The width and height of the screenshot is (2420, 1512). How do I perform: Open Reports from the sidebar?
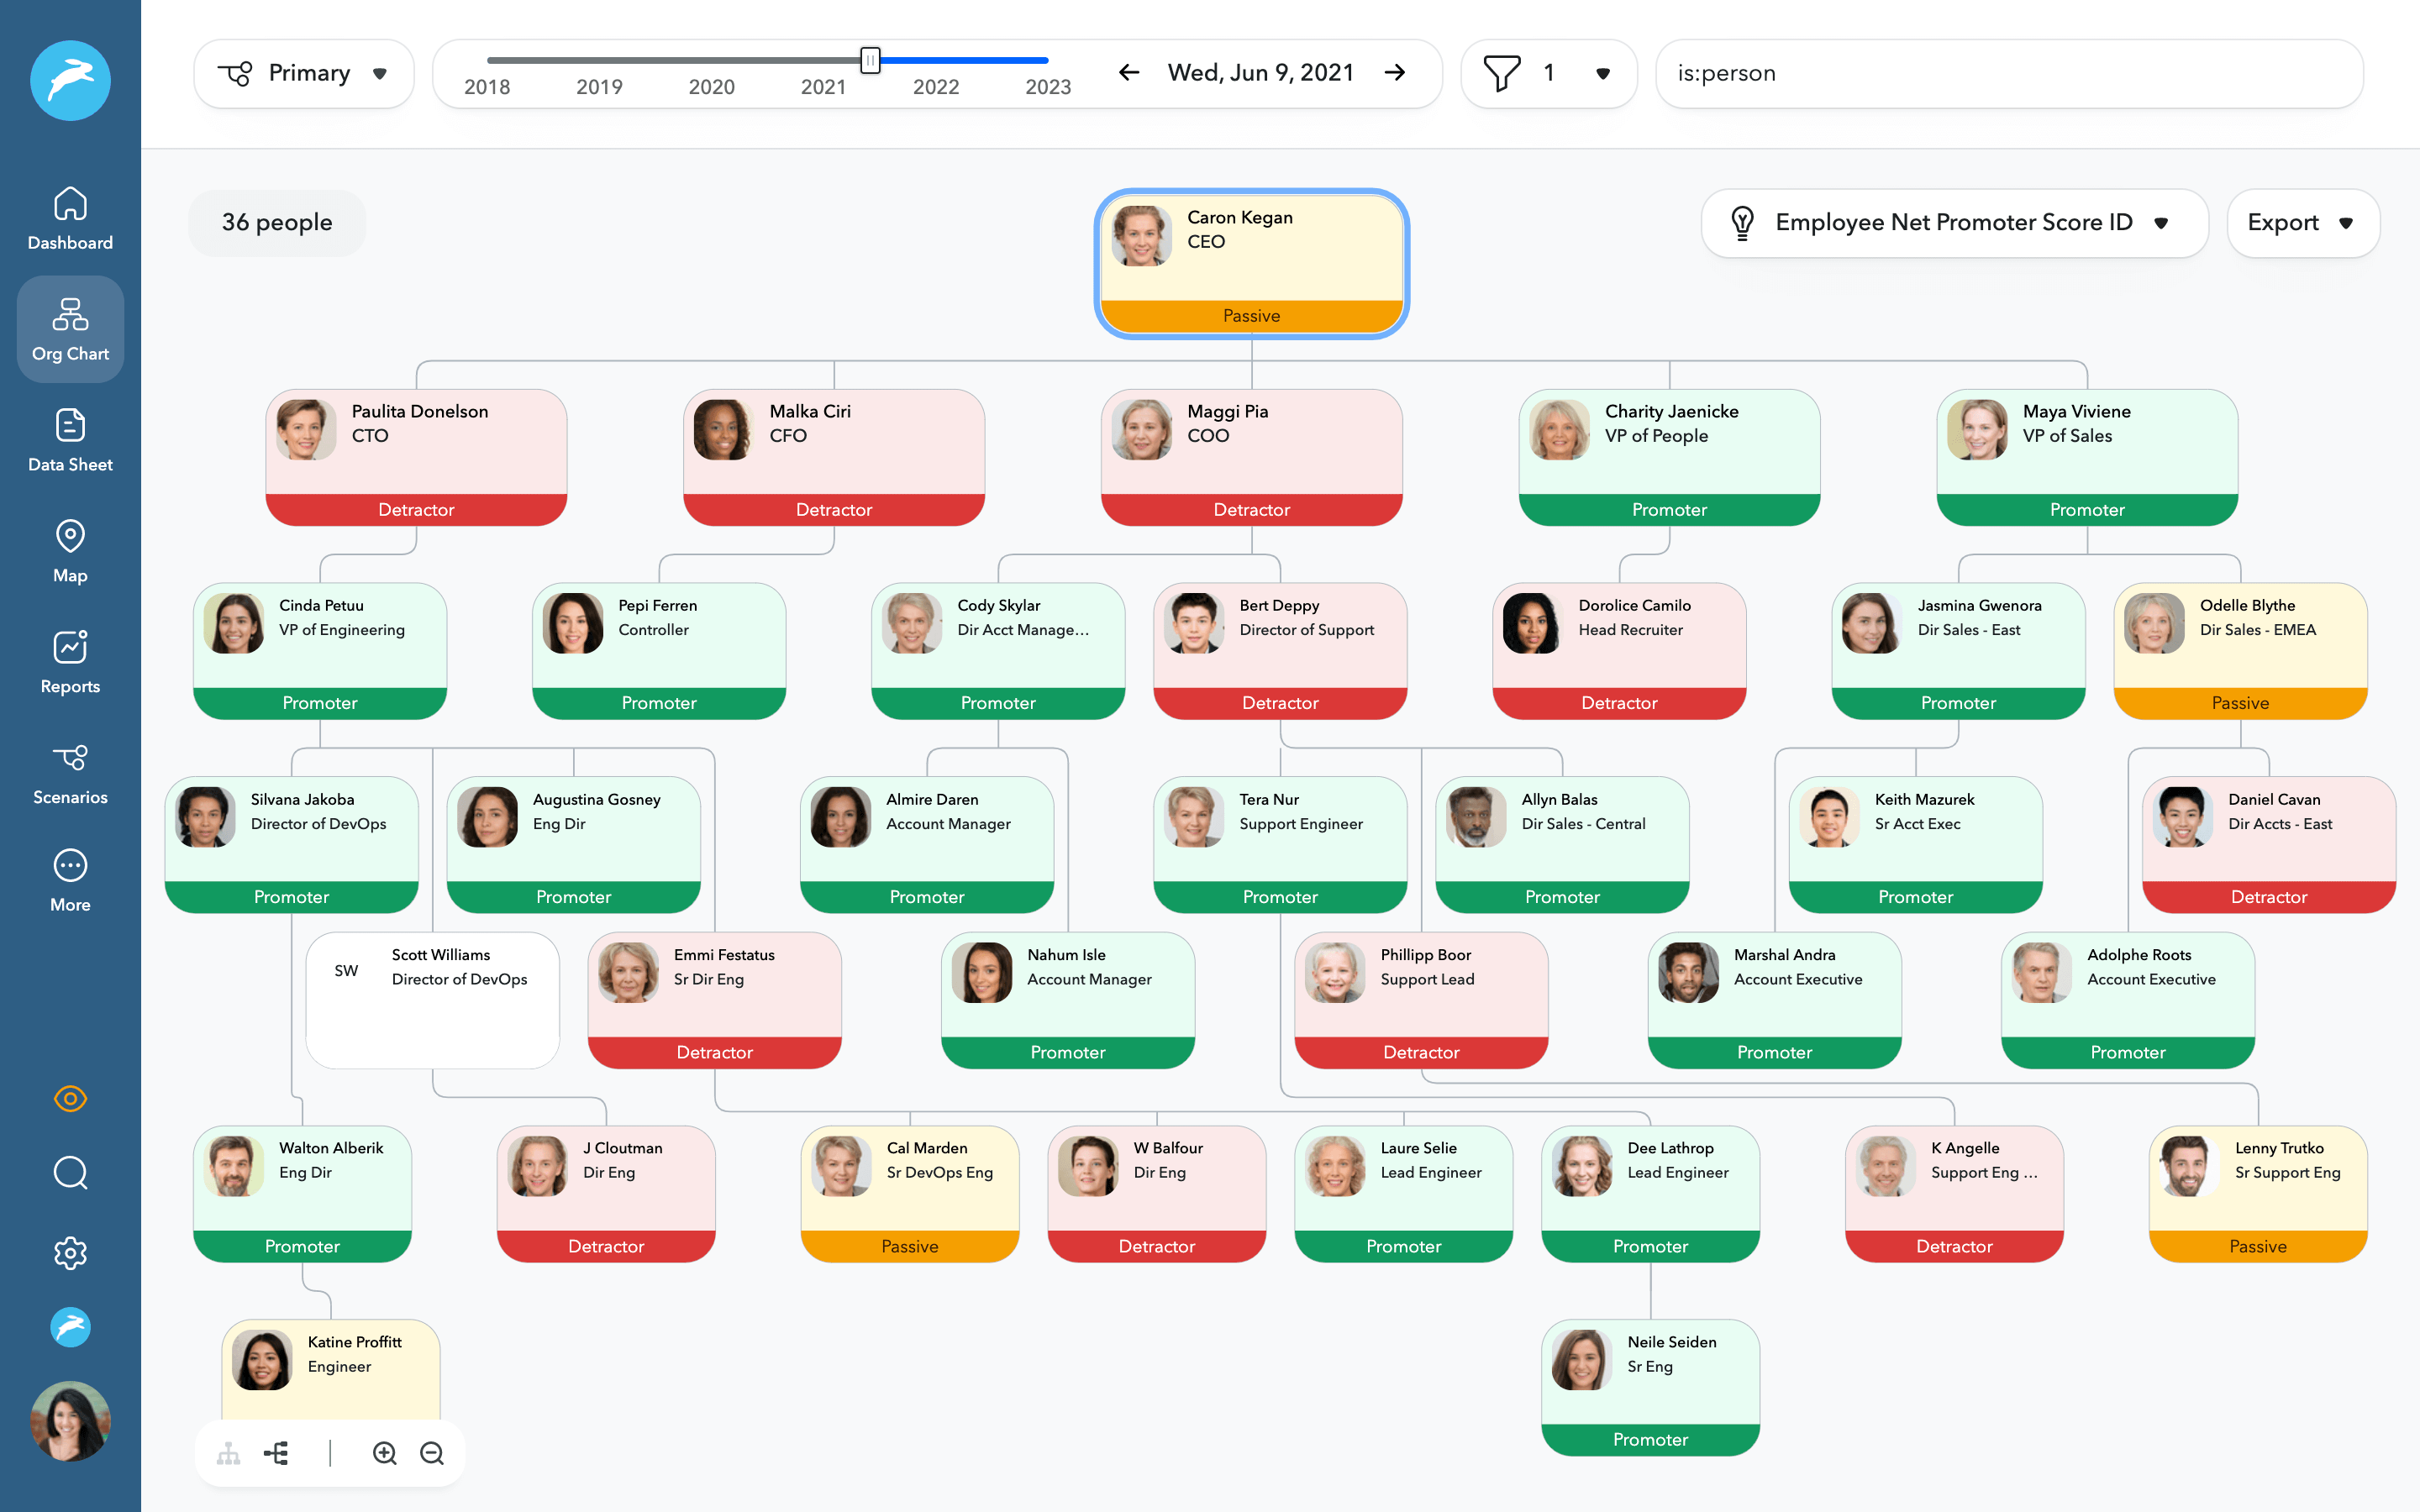coord(70,660)
